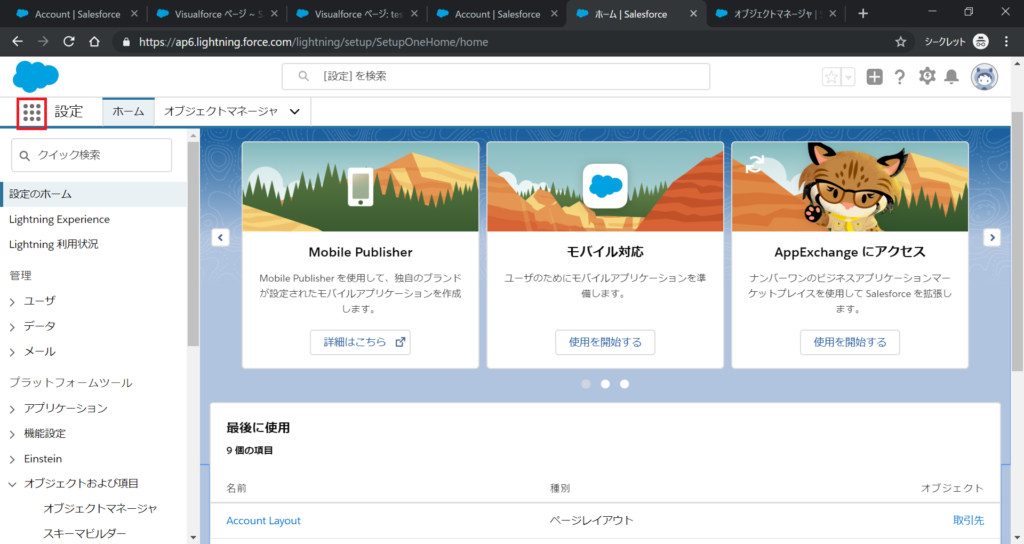Open the App Launcher grid icon
The width and height of the screenshot is (1024, 544).
(32, 112)
